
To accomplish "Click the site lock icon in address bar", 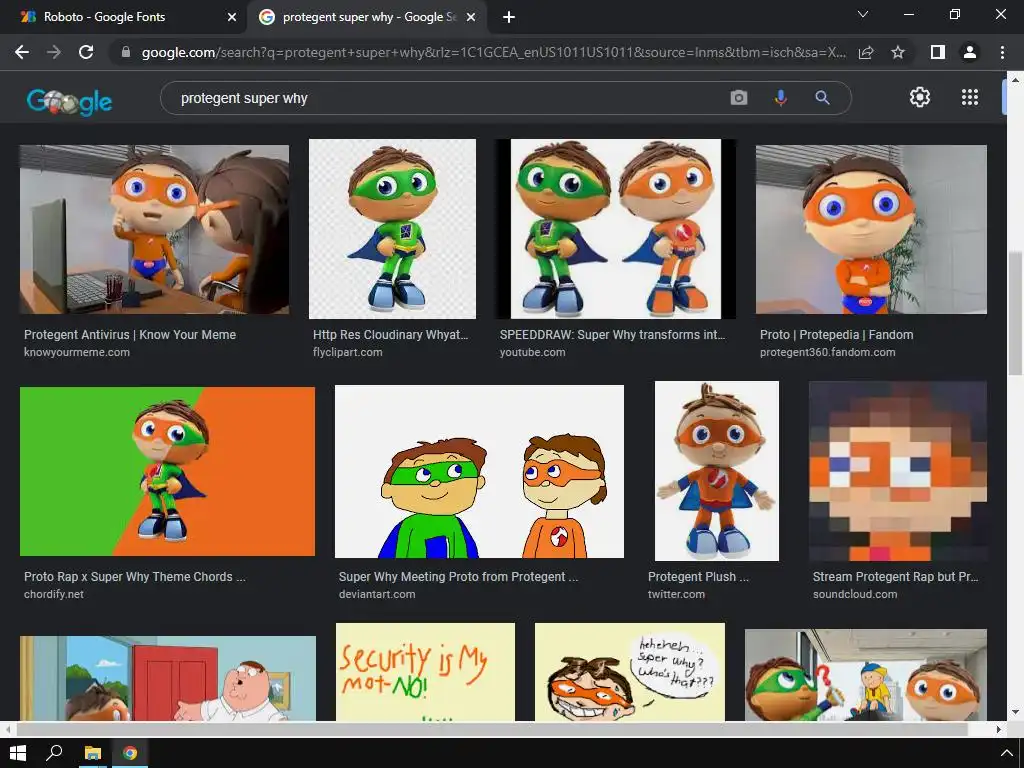I will pyautogui.click(x=126, y=52).
